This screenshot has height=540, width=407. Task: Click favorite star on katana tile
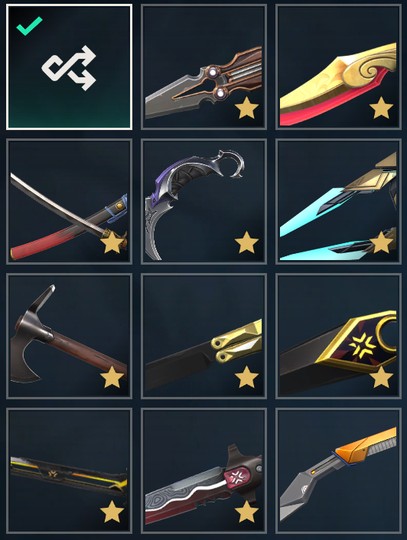pos(112,242)
